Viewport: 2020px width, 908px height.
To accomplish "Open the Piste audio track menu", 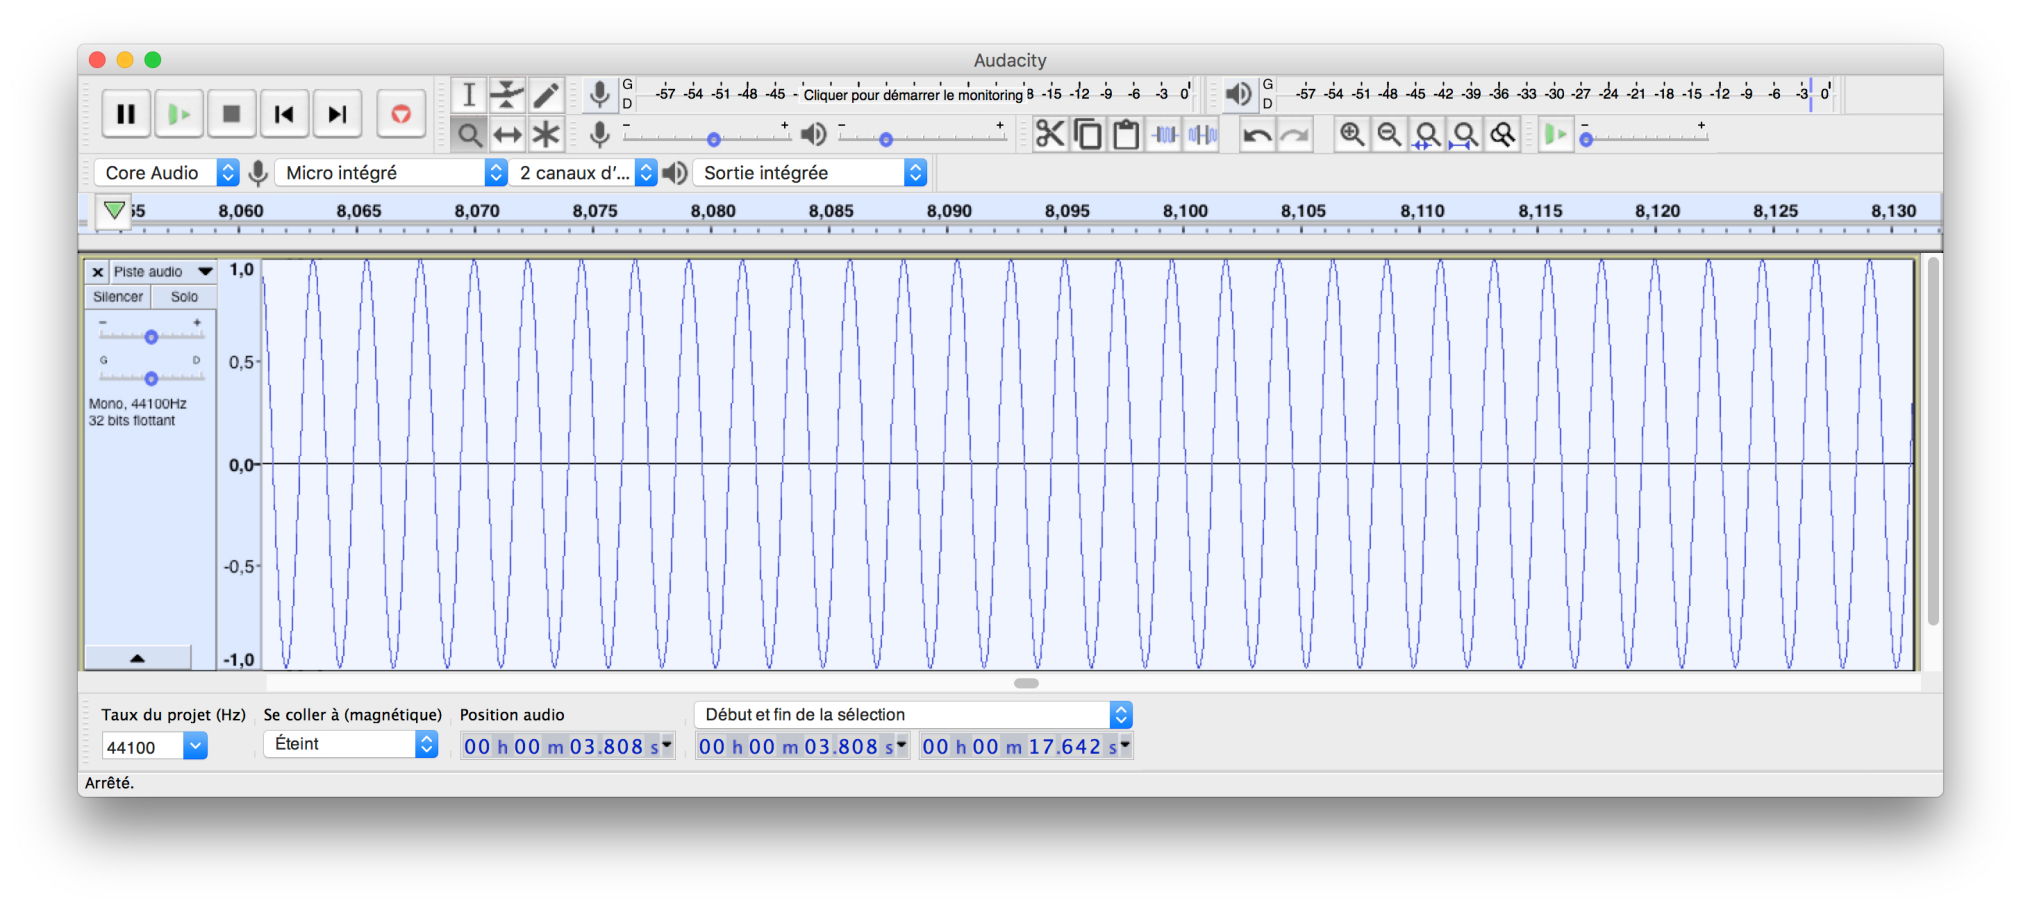I will tap(163, 271).
